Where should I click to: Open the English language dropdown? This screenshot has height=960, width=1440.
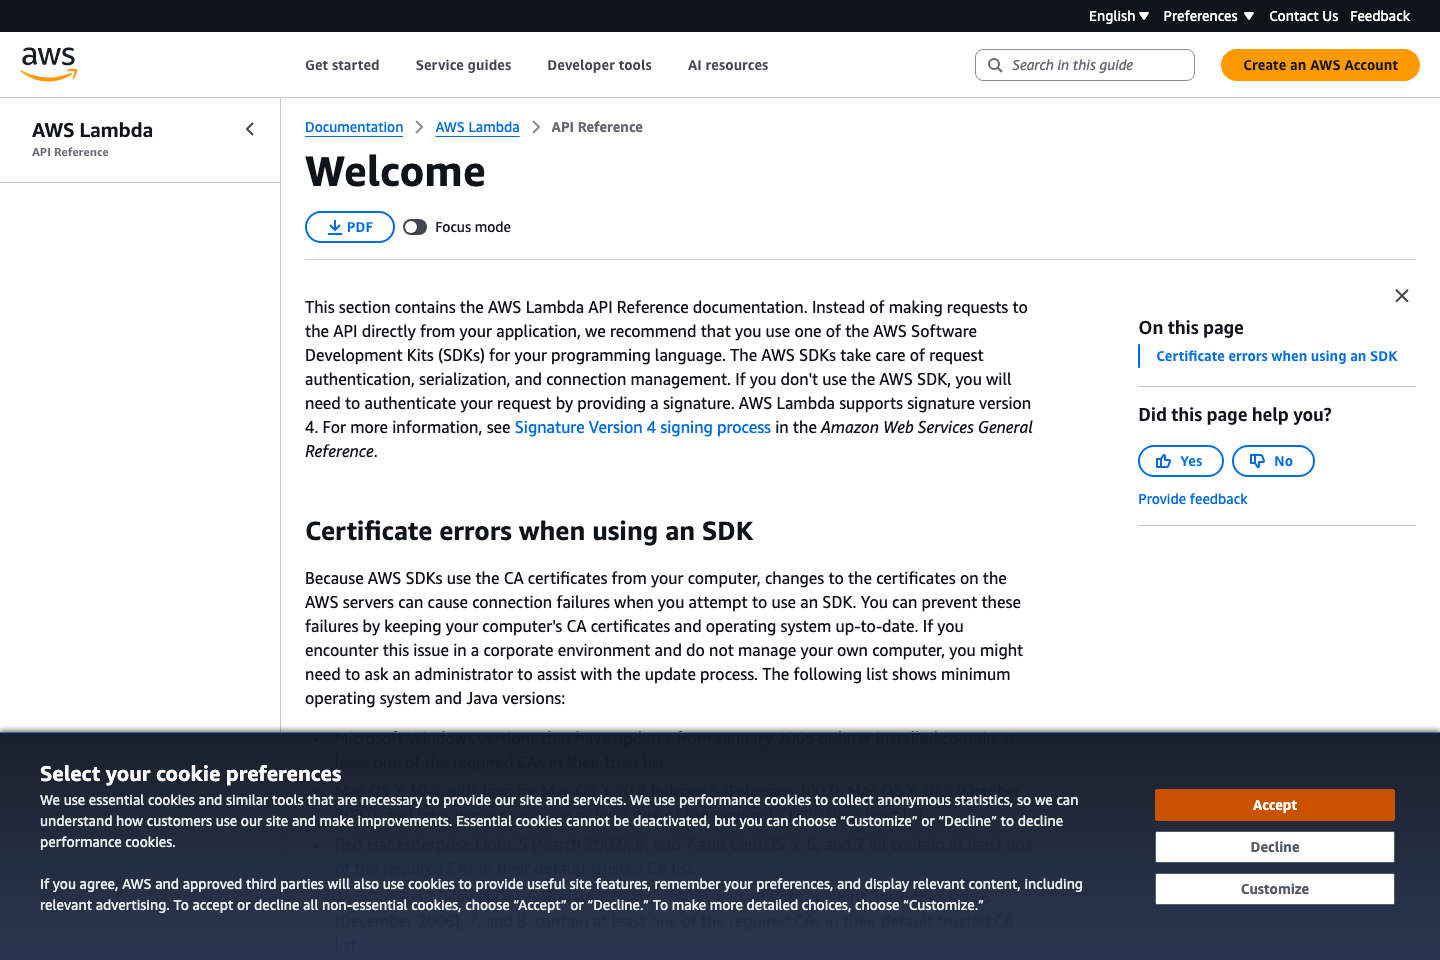pos(1118,15)
